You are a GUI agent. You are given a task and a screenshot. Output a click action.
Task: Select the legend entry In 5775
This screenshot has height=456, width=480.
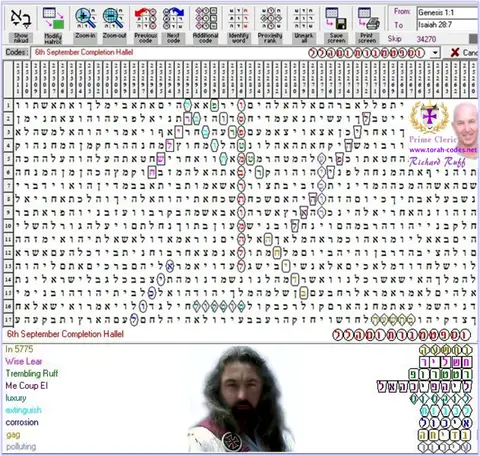pos(19,349)
